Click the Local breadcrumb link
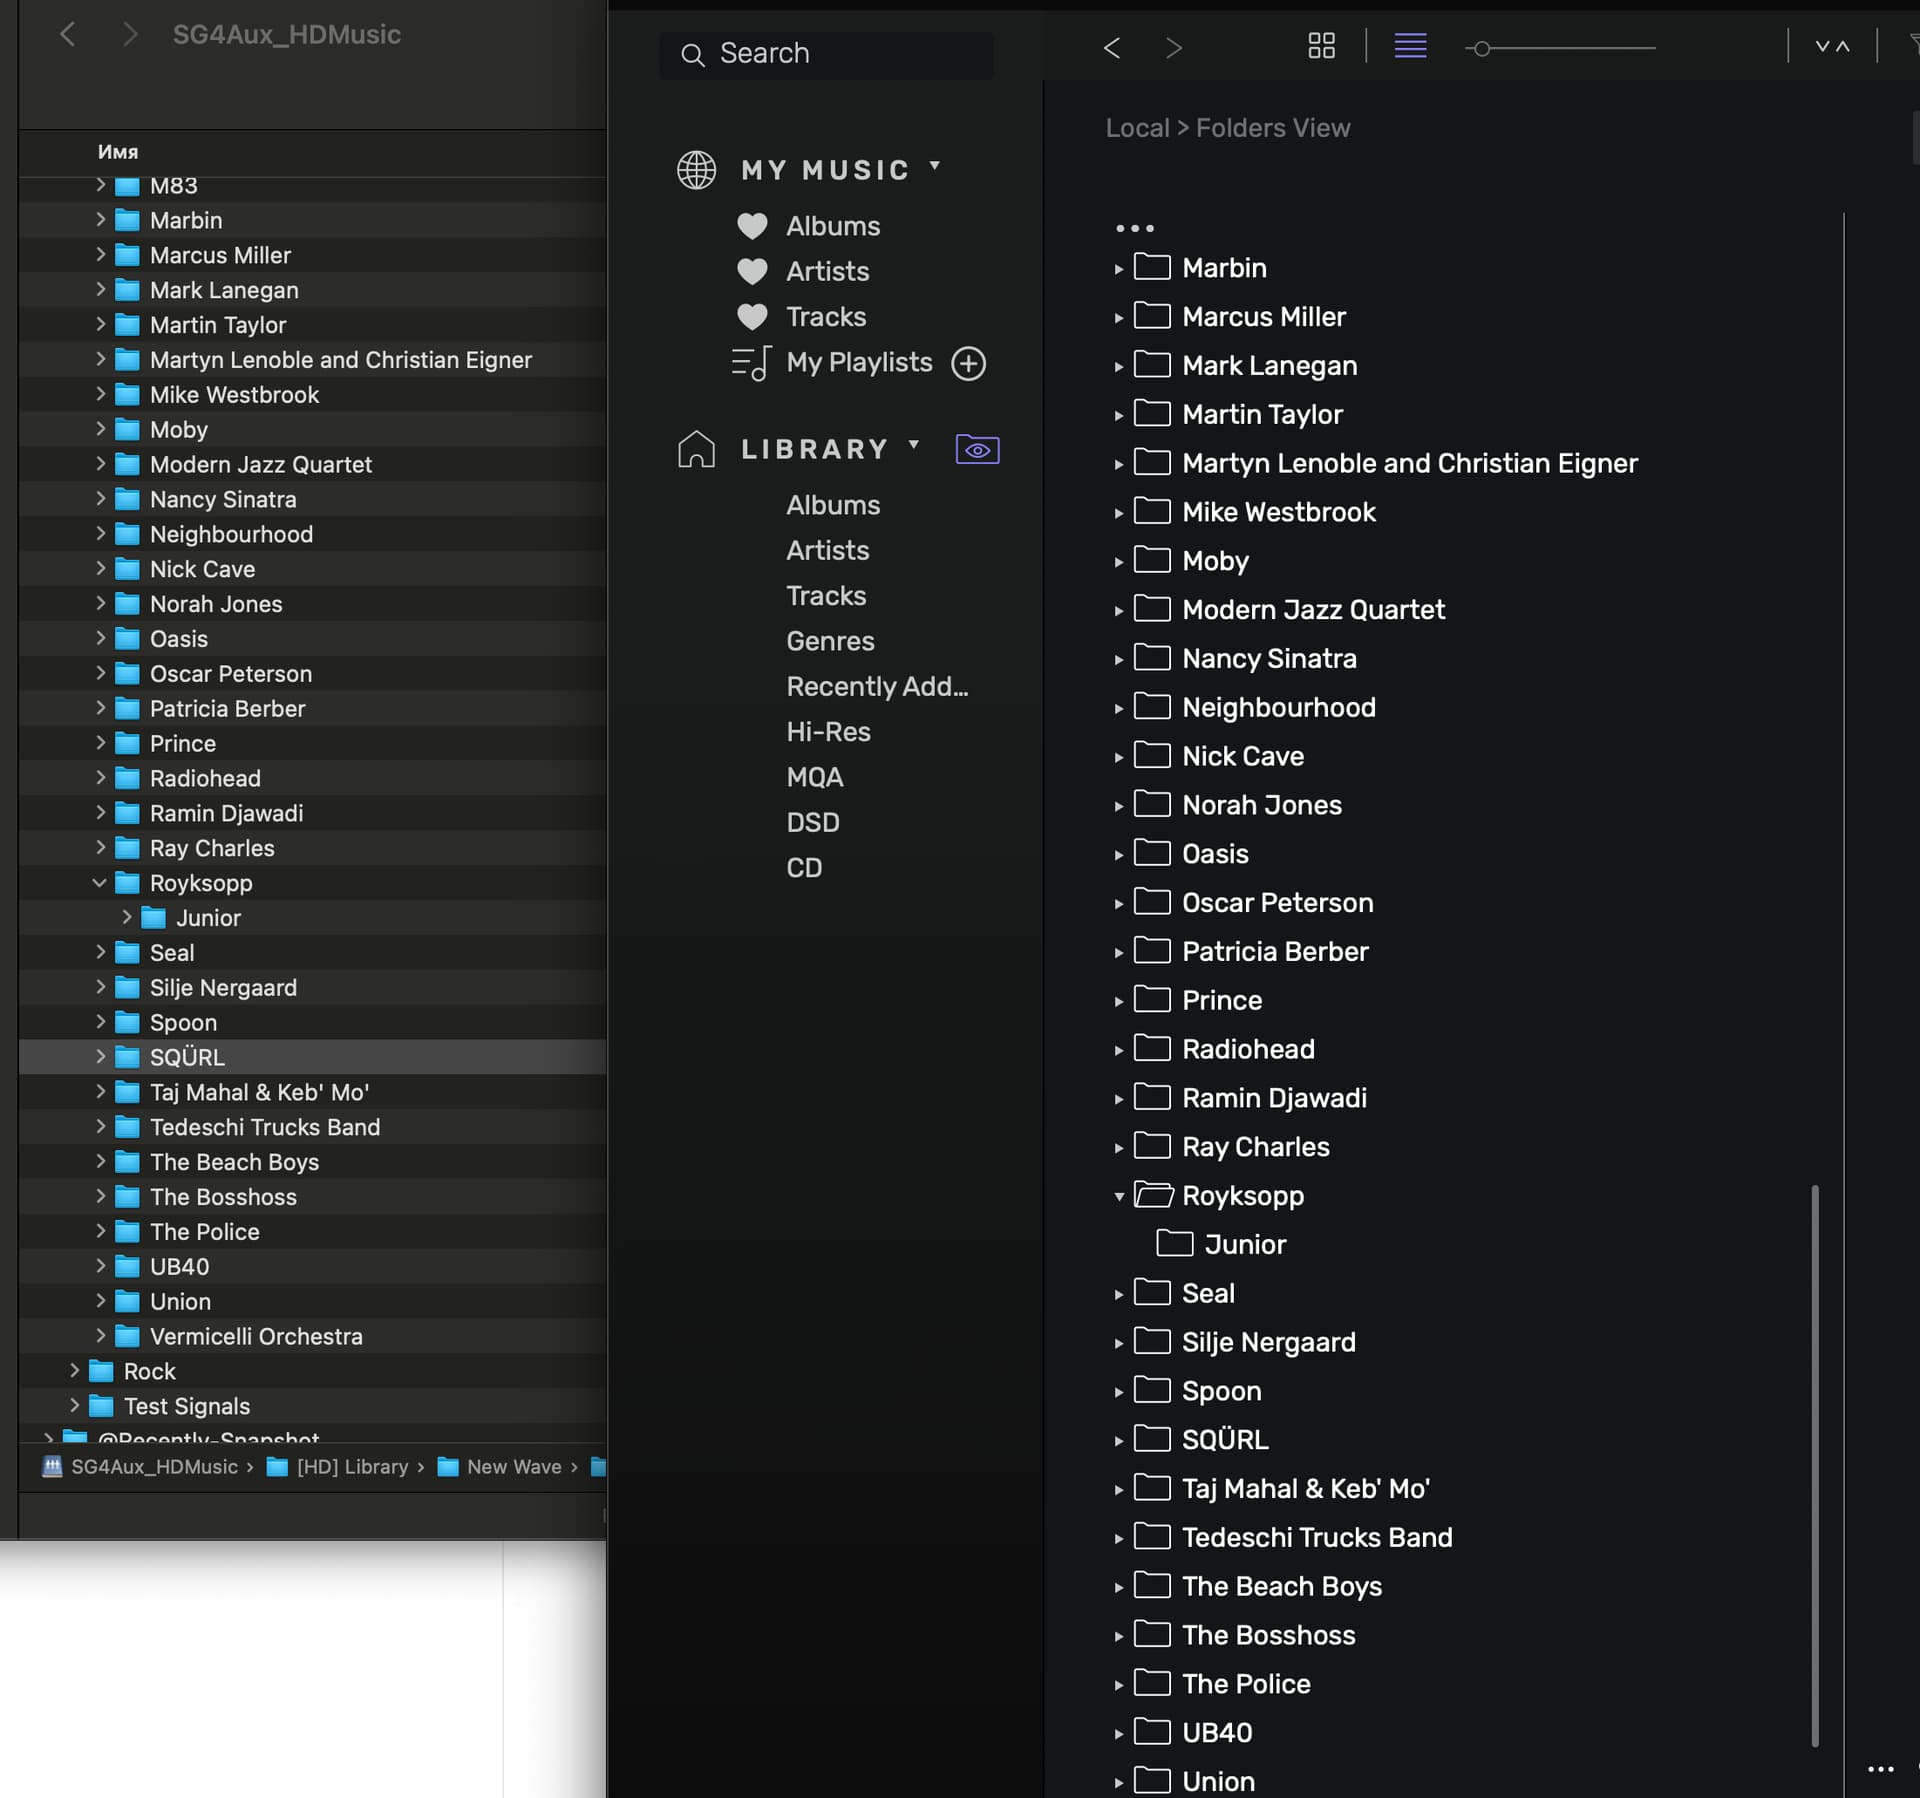The image size is (1920, 1798). click(1137, 128)
